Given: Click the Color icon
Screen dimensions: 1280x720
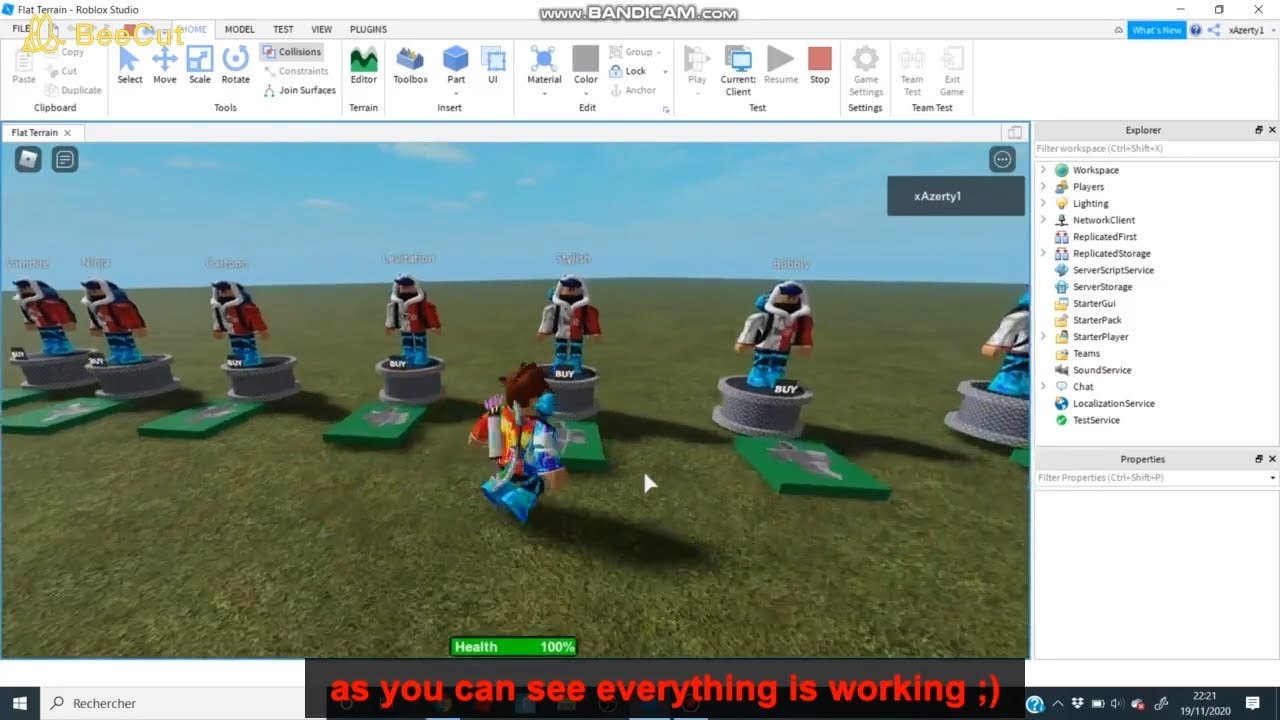Looking at the screenshot, I should (x=586, y=59).
